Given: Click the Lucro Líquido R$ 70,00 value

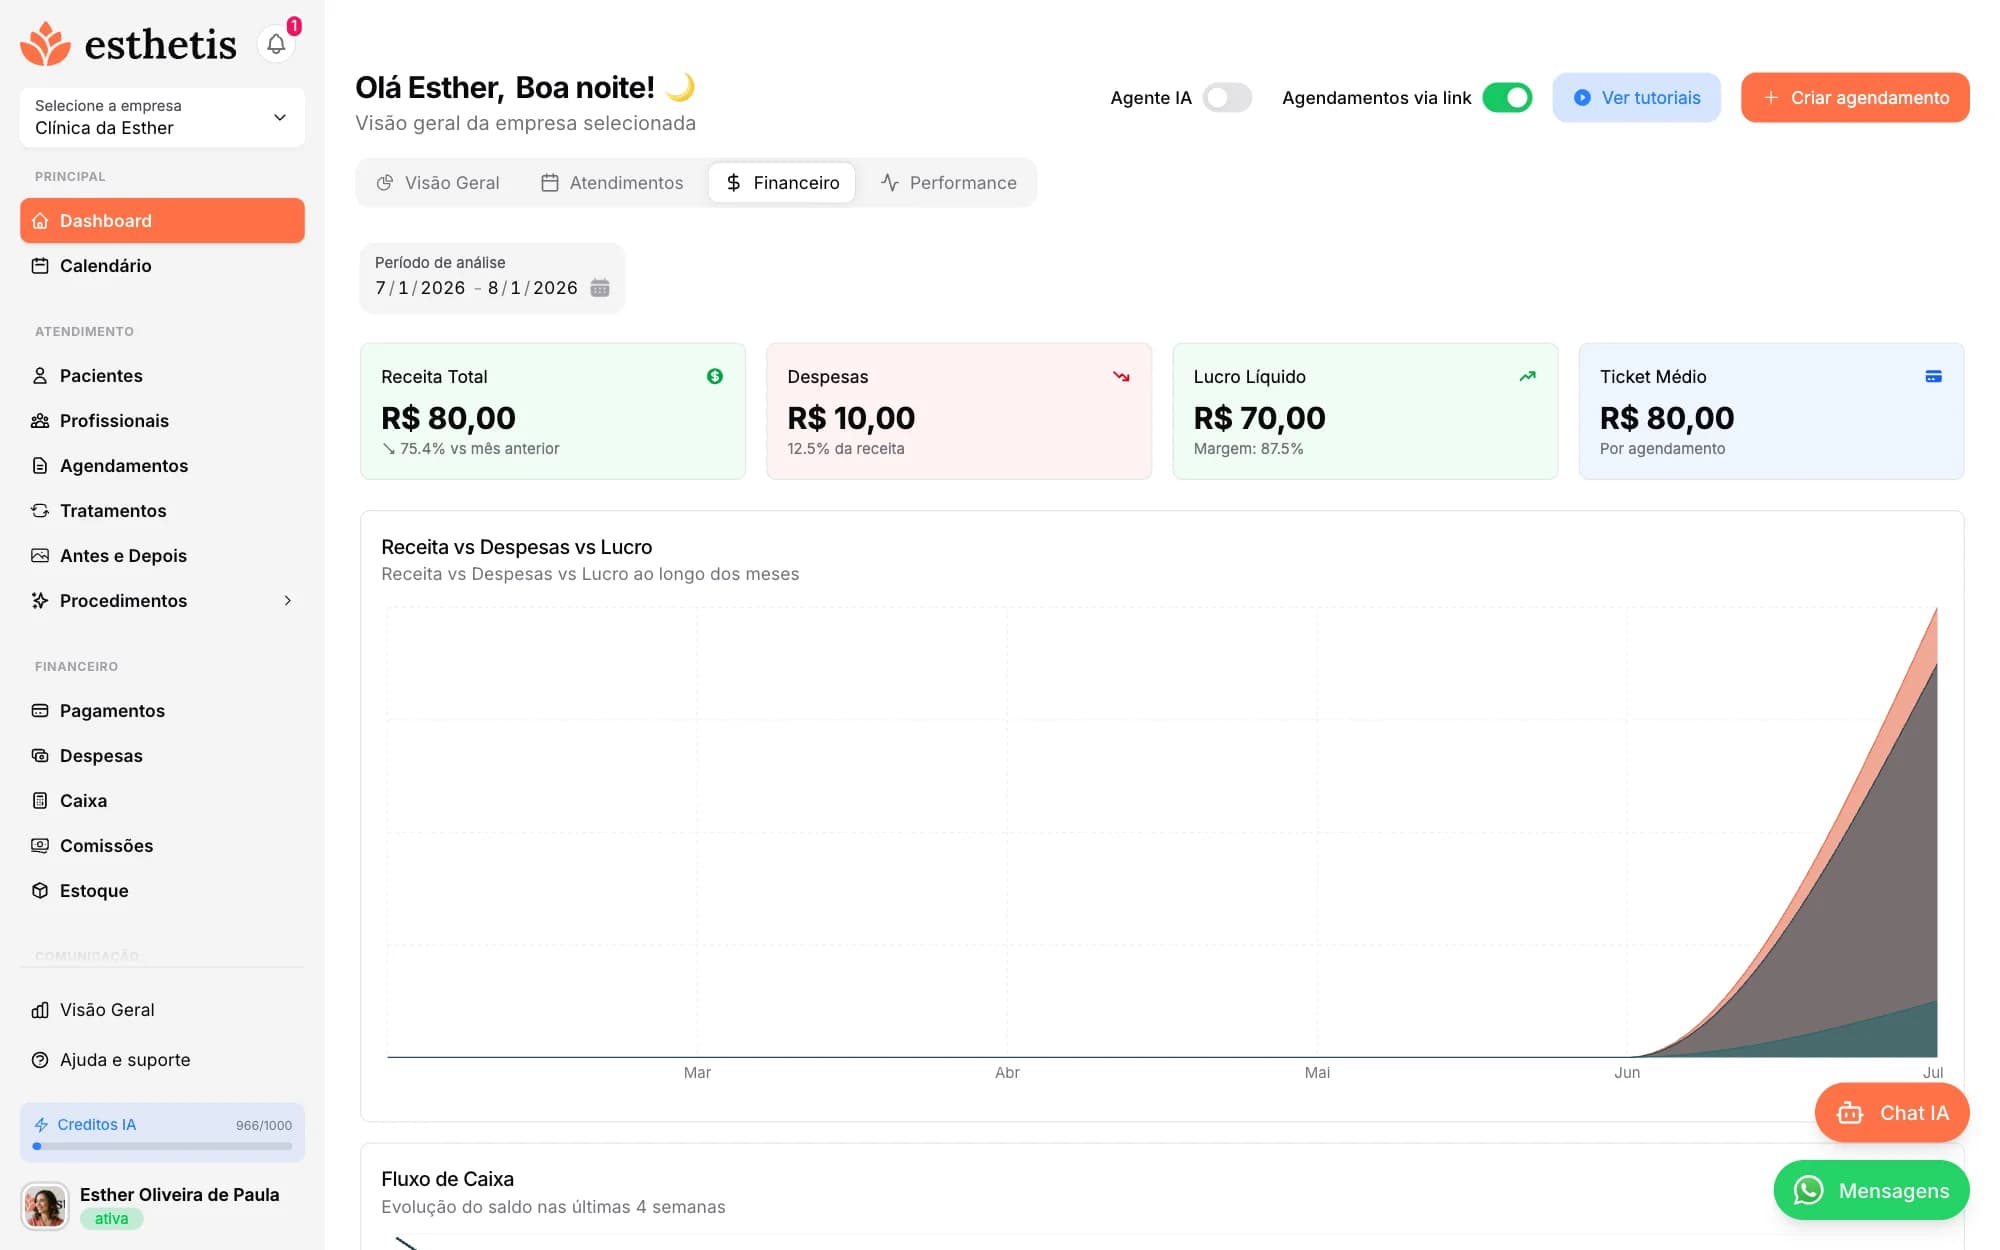Looking at the screenshot, I should point(1260,418).
